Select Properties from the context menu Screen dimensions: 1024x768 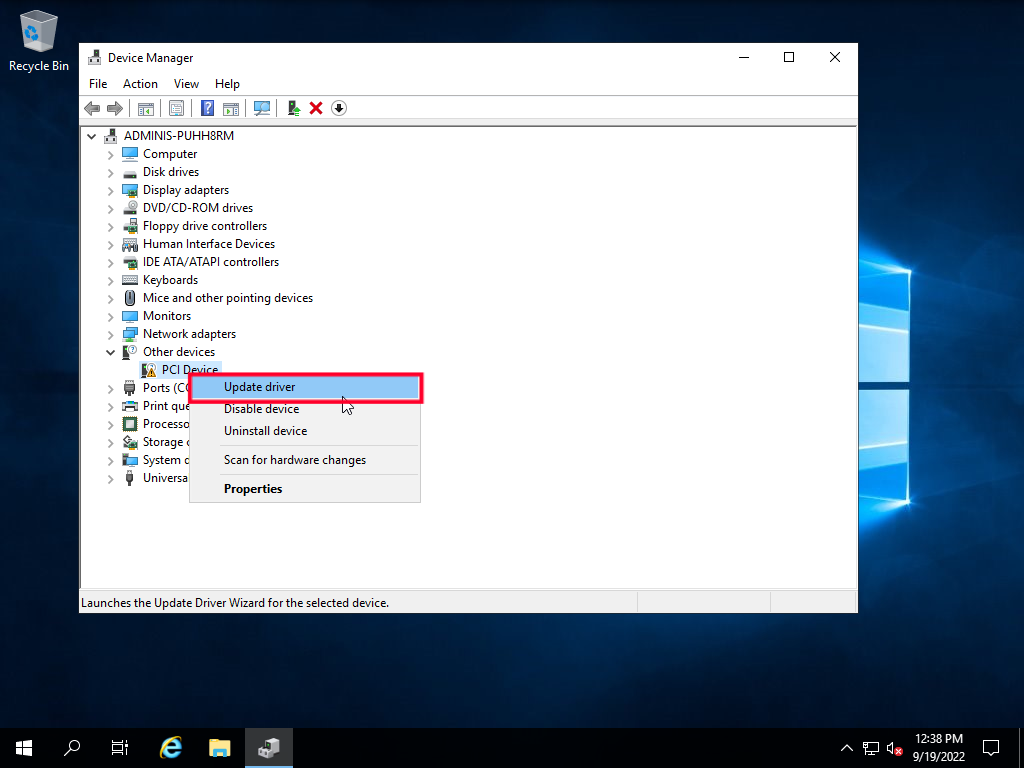(x=253, y=488)
